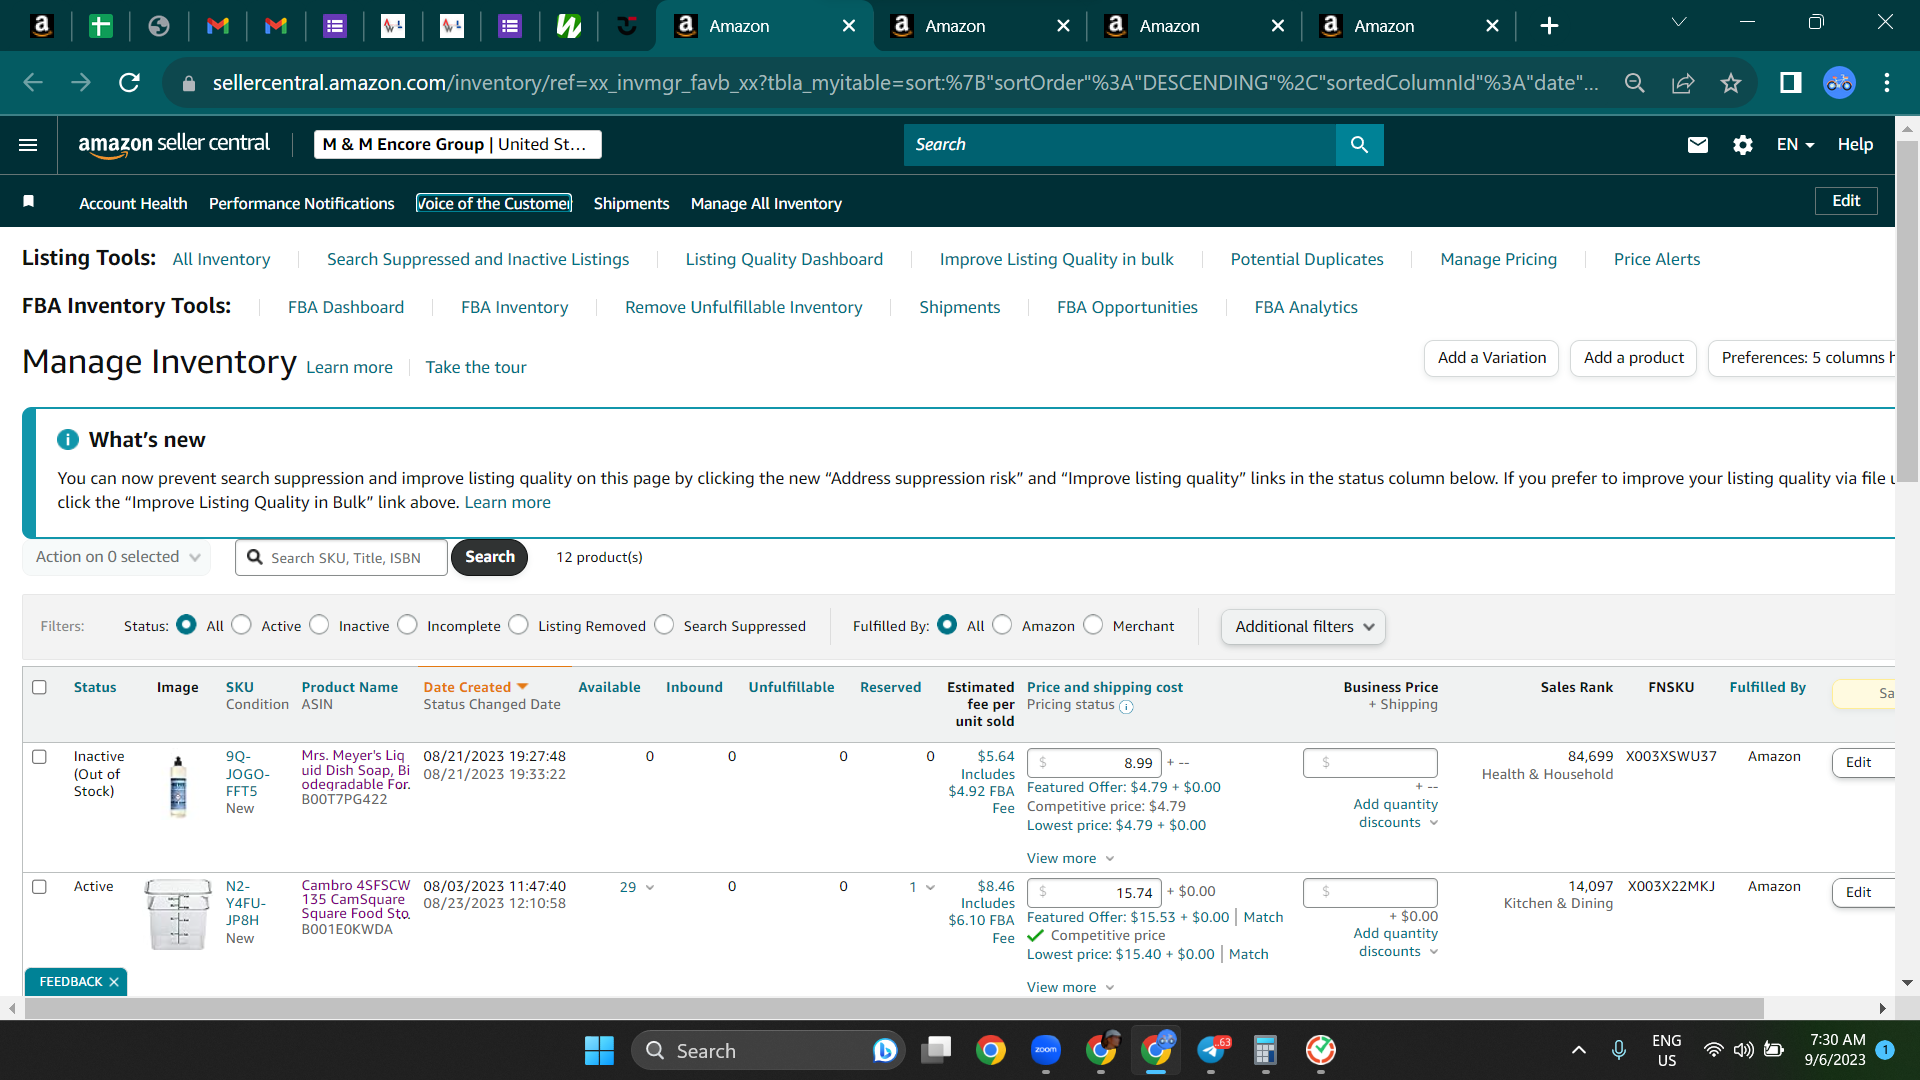Open the Seller Central hamburger menu
The image size is (1920, 1080).
tap(28, 145)
